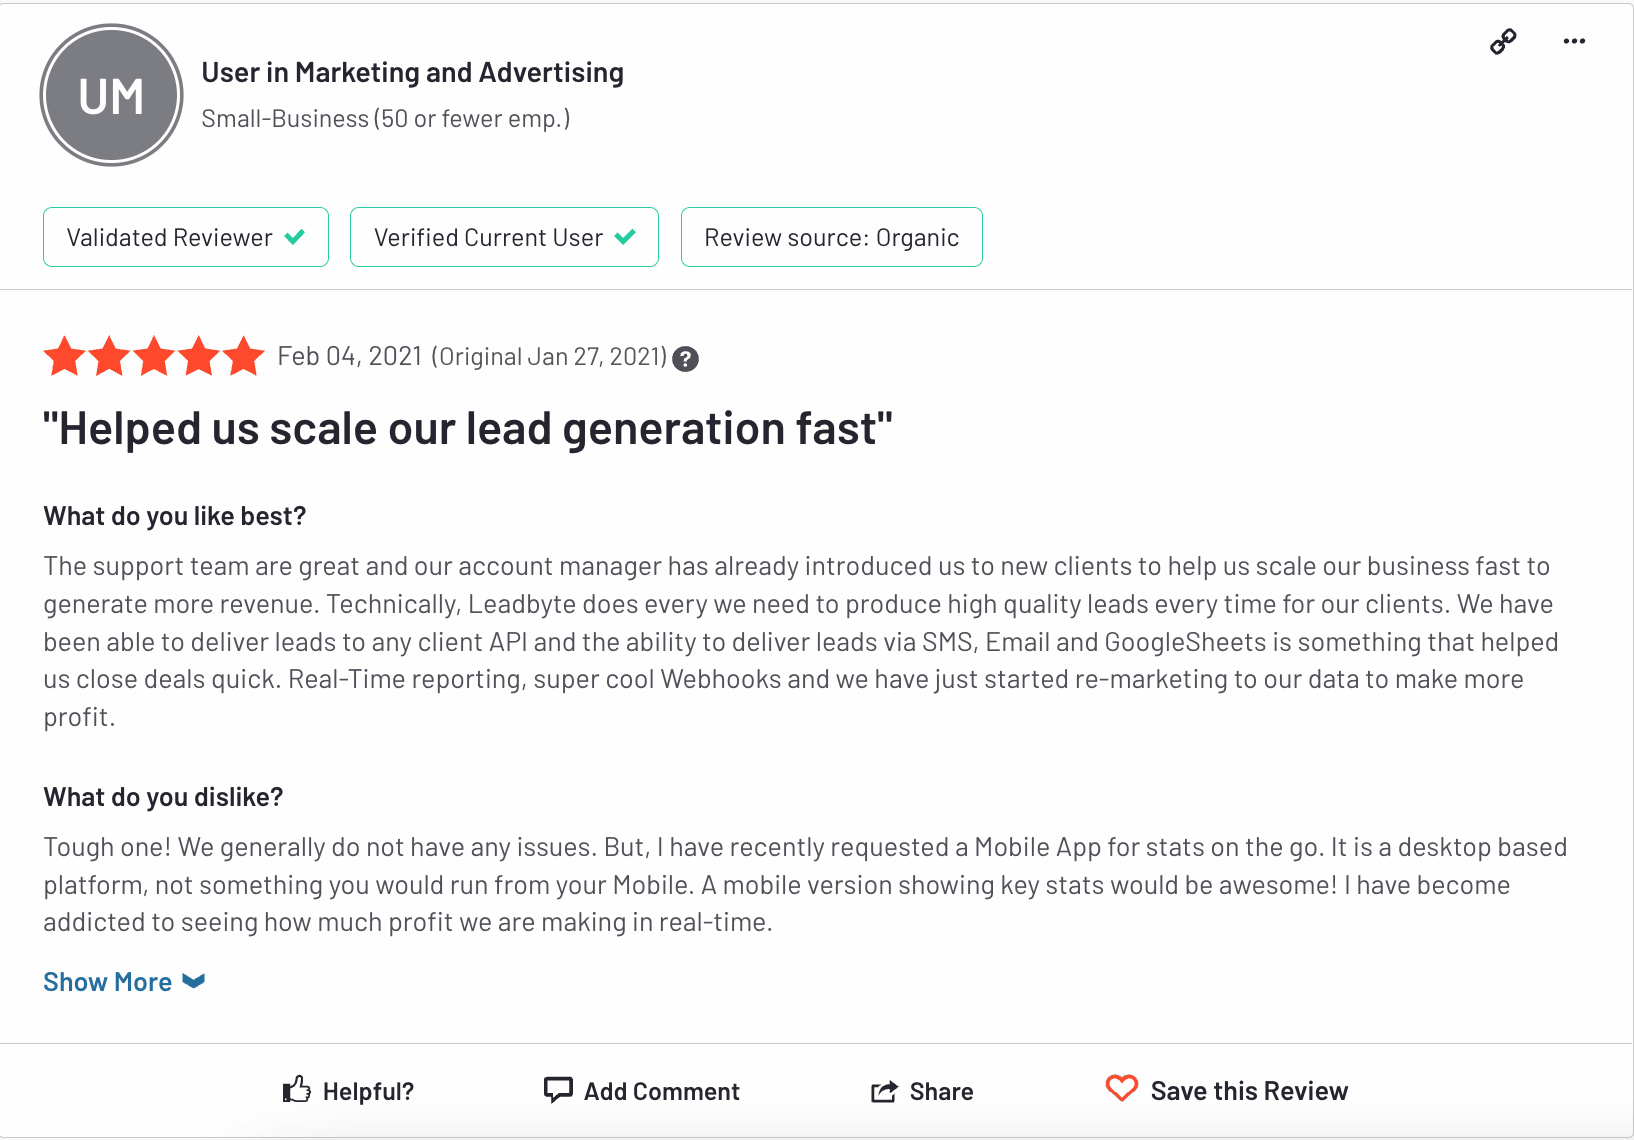This screenshot has height=1140, width=1634.
Task: Click the Add Comment label
Action: [662, 1091]
